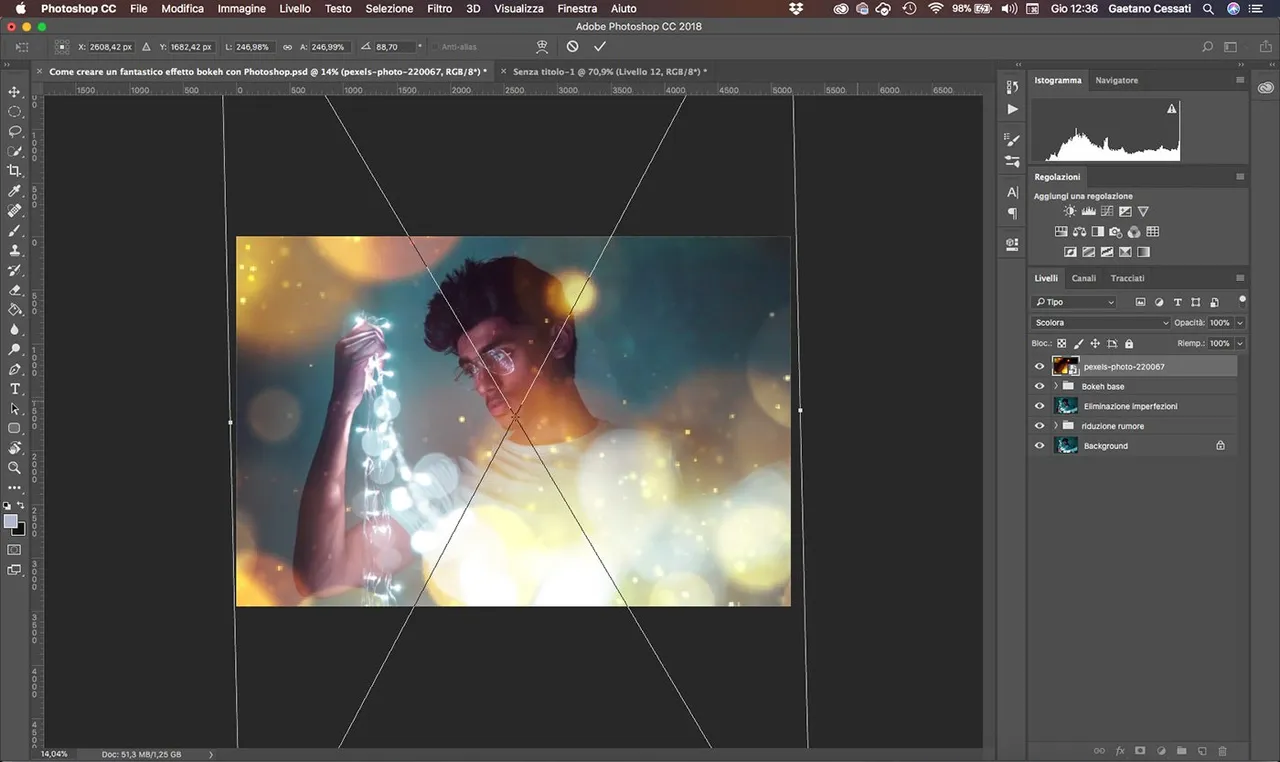This screenshot has width=1280, height=762.
Task: Commit the transform with the checkmark
Action: [x=600, y=47]
